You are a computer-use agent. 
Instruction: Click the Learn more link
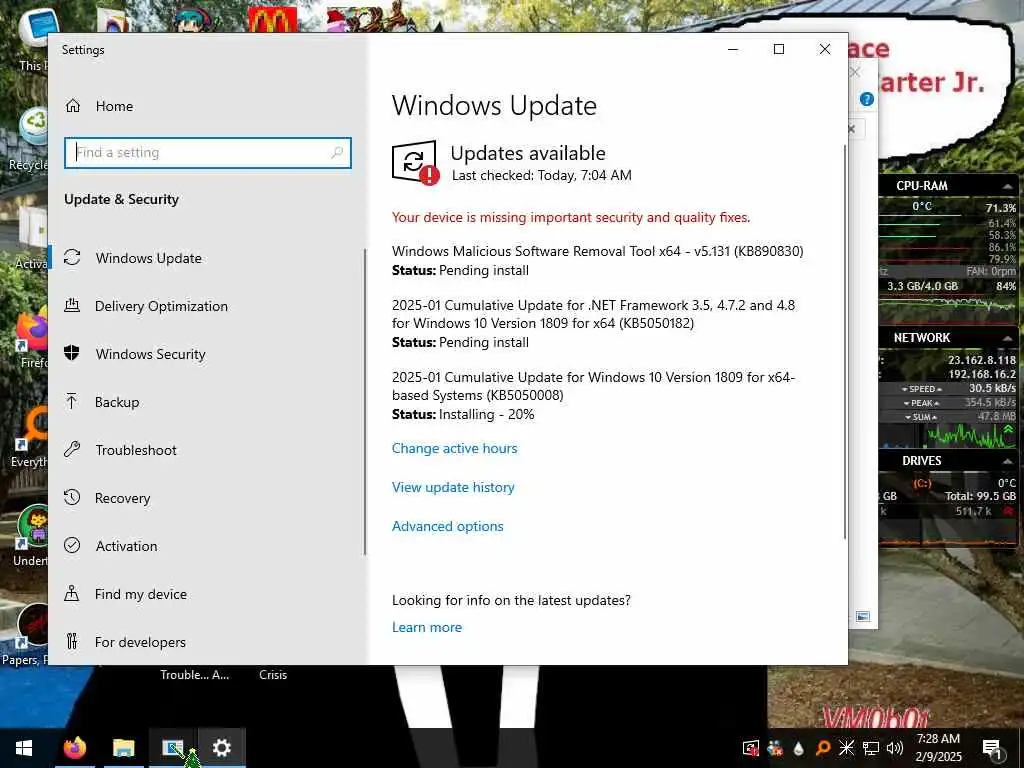[426, 627]
